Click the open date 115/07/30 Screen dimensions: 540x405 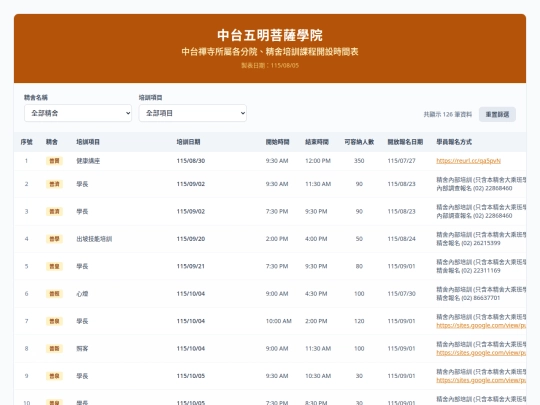coord(402,294)
